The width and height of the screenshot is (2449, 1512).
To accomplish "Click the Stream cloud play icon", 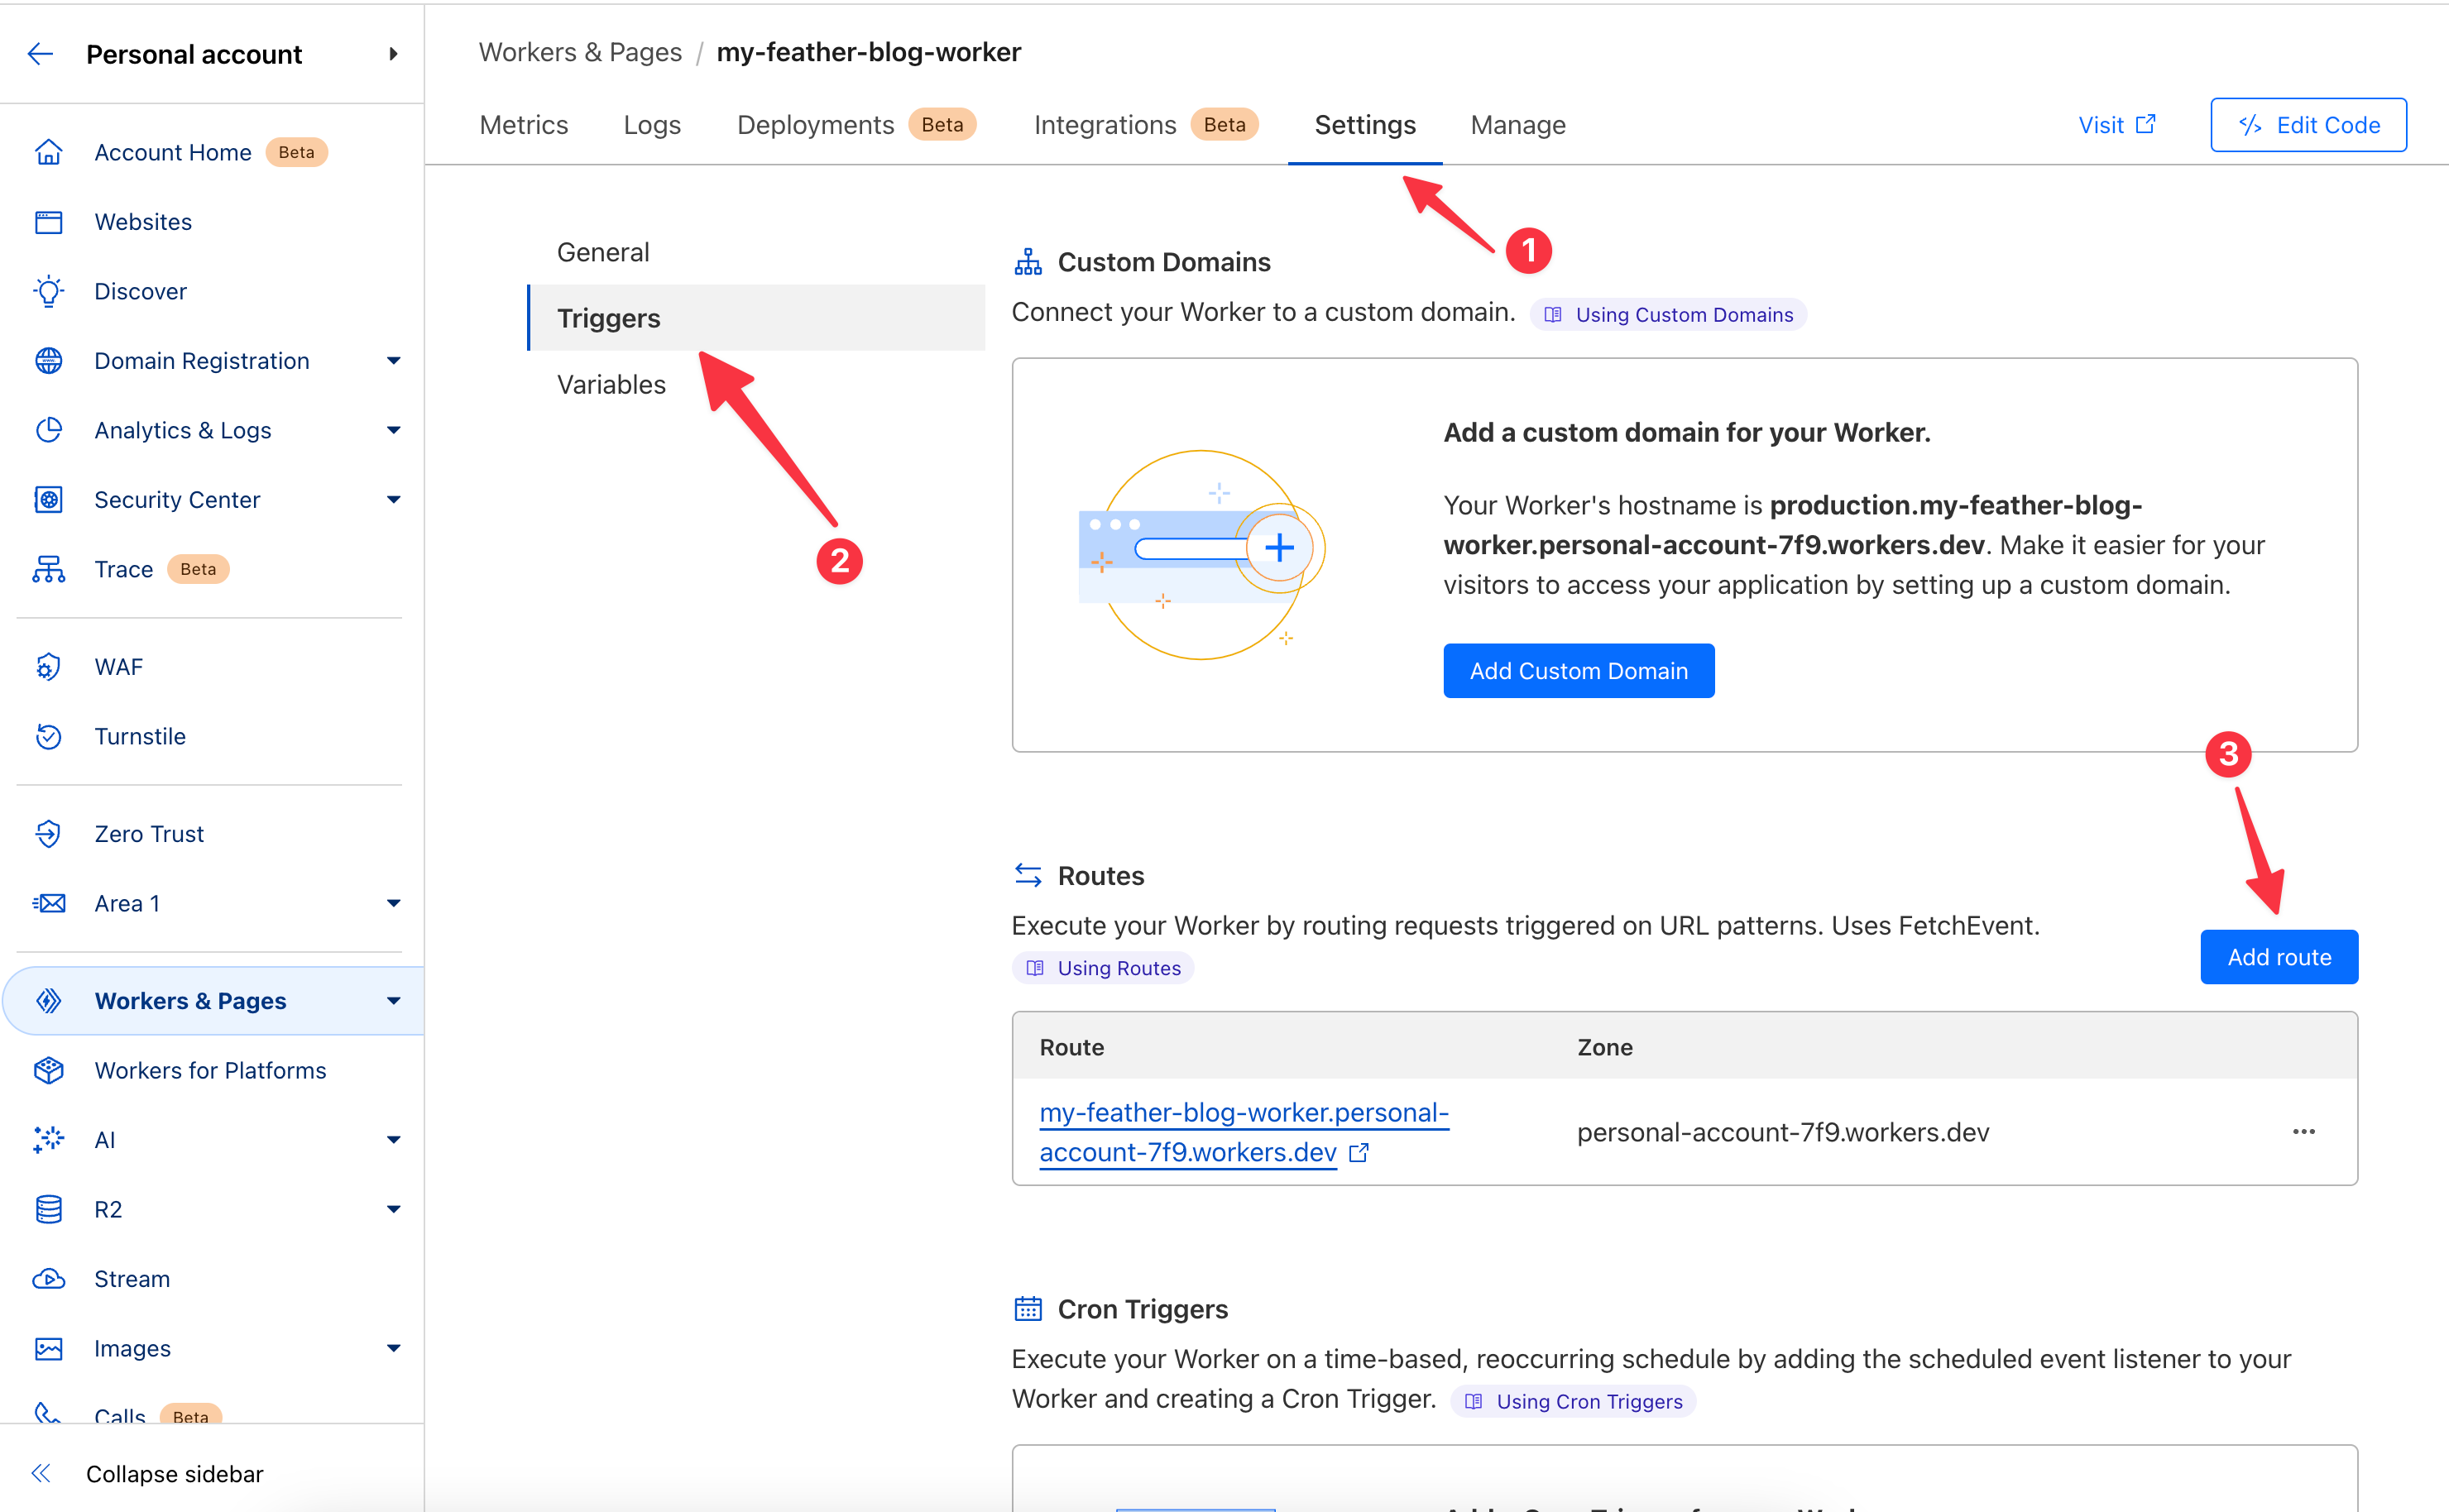I will [x=48, y=1279].
